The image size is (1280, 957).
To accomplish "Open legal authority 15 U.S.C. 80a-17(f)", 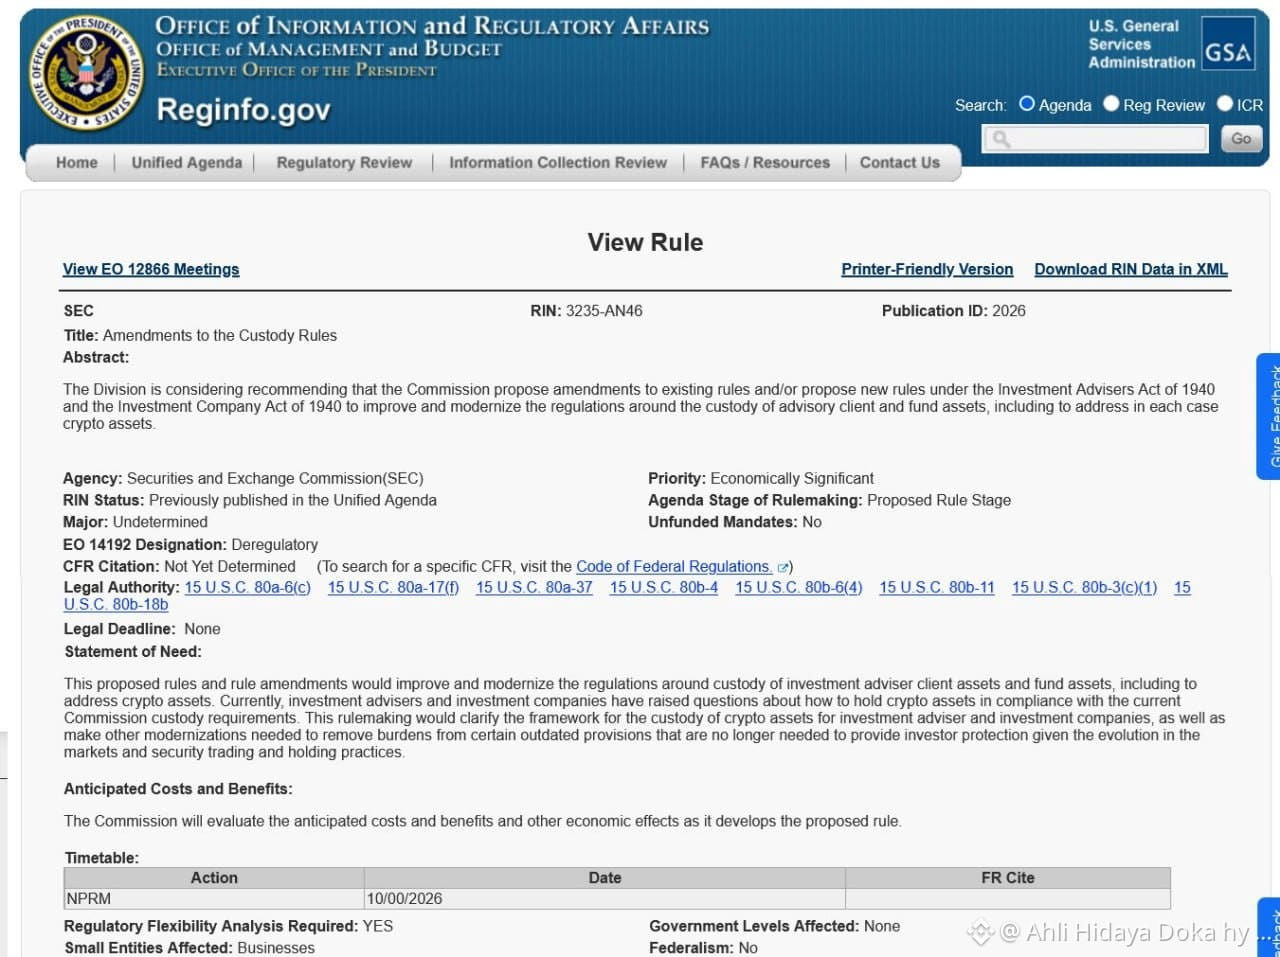I will [394, 588].
